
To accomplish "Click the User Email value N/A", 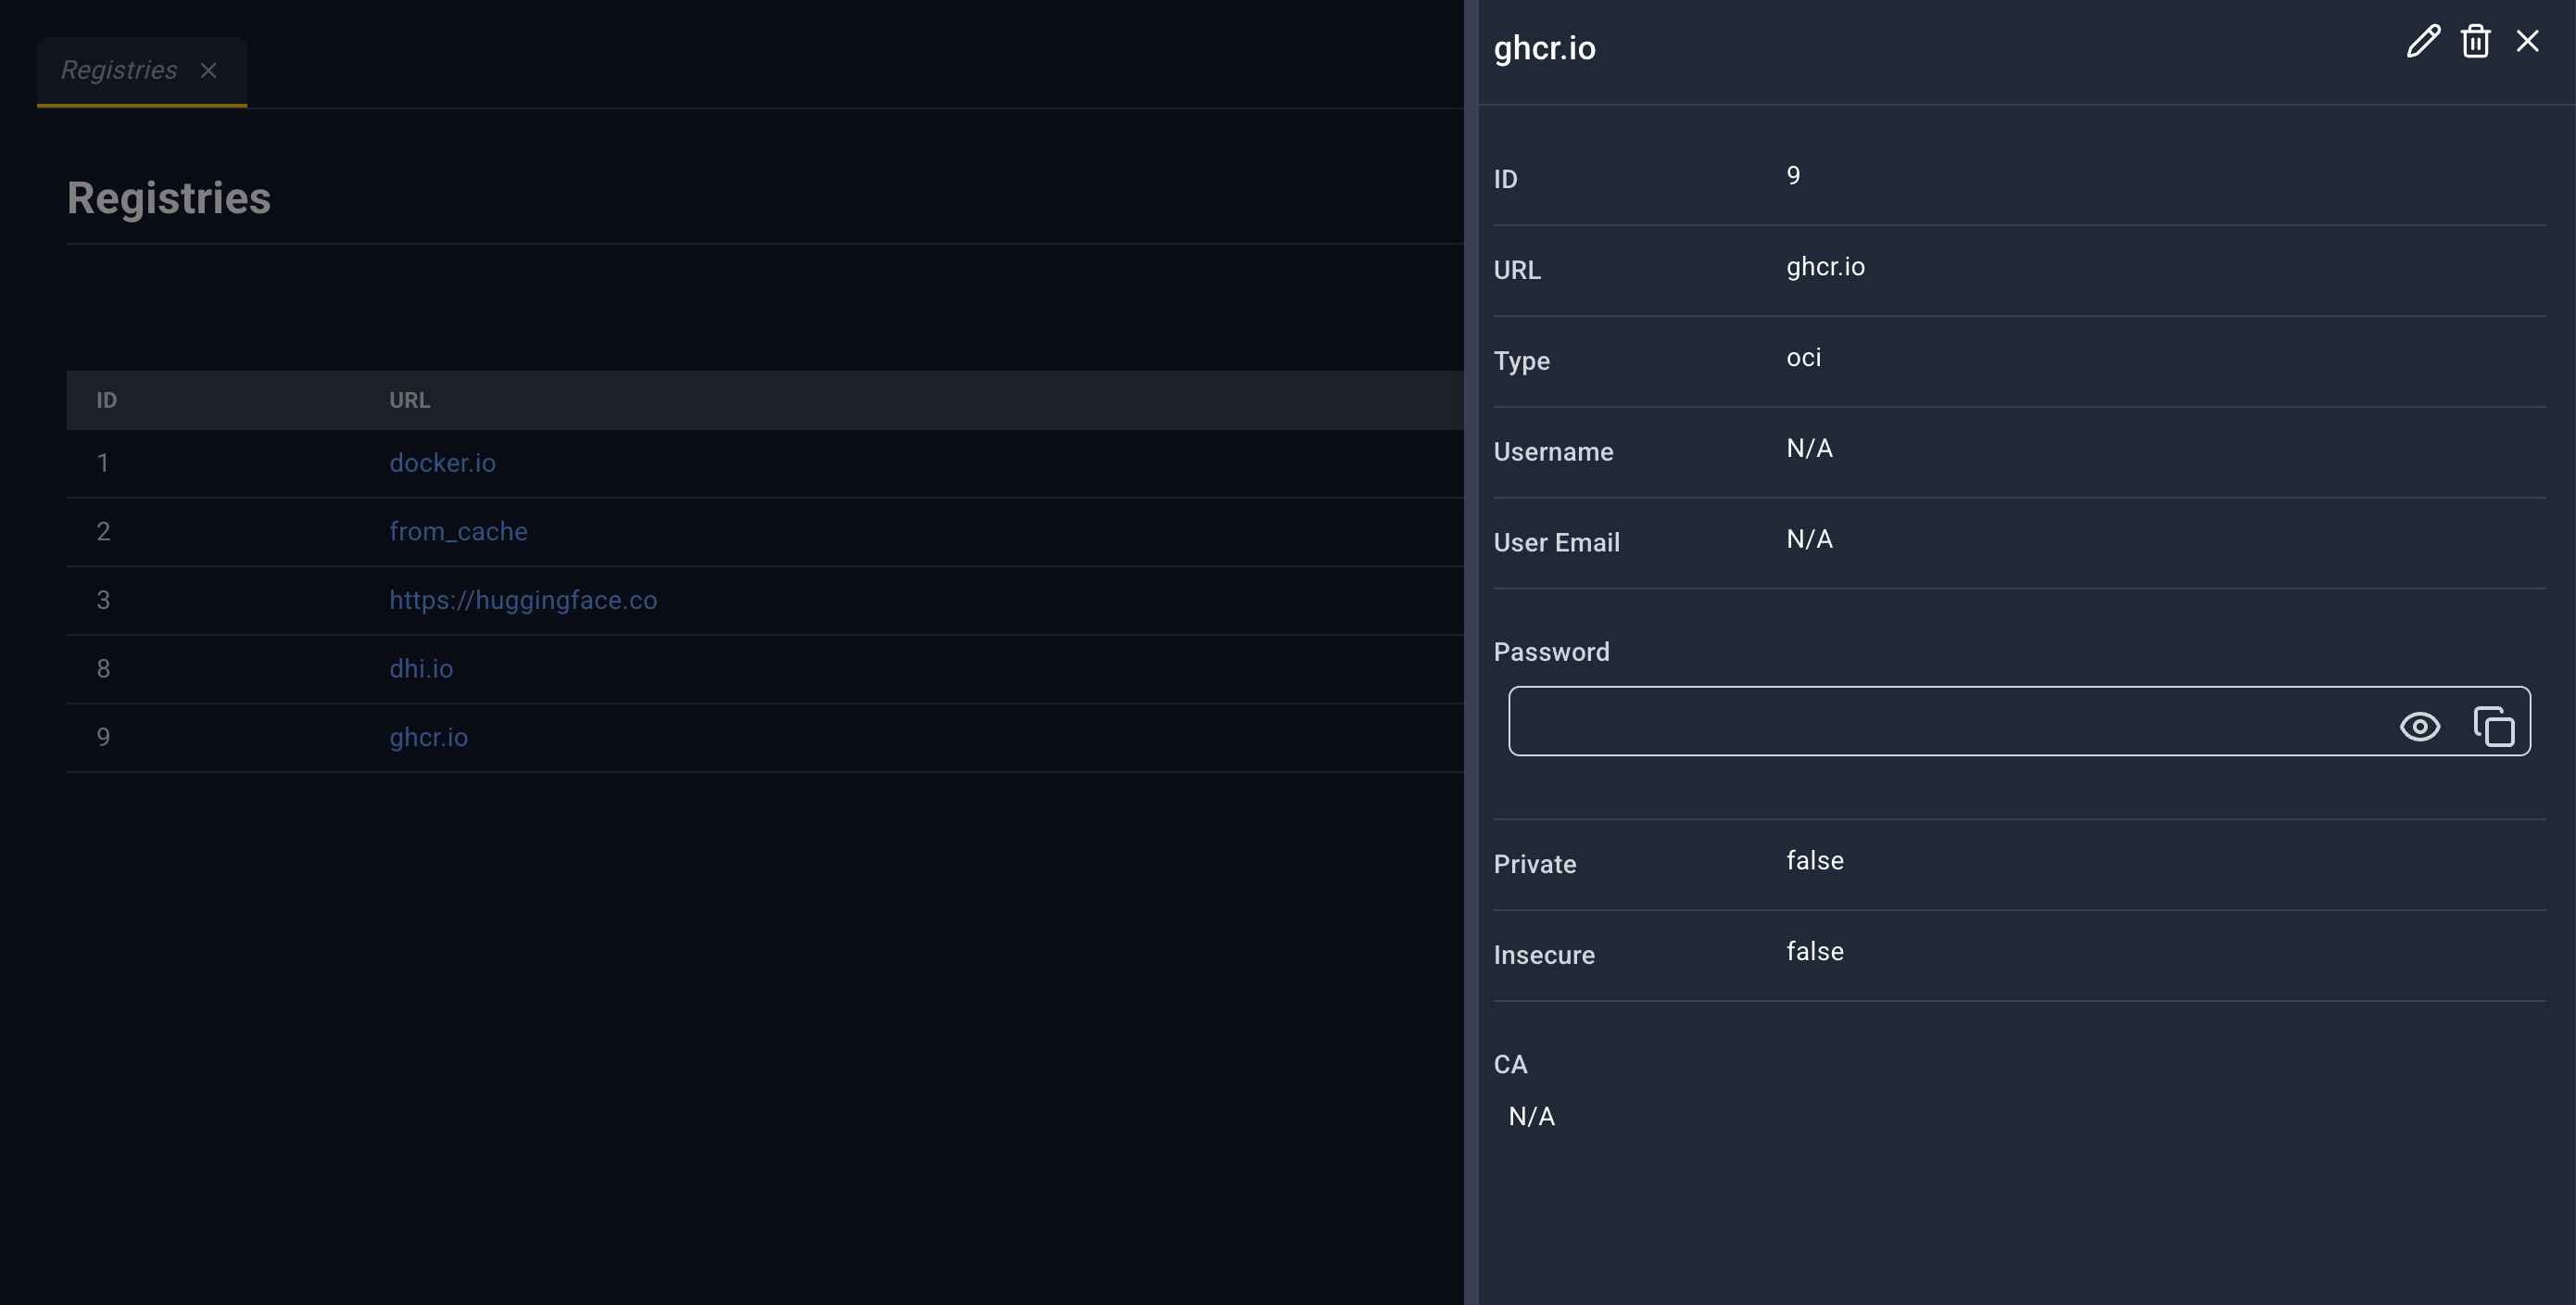I will [x=1809, y=540].
